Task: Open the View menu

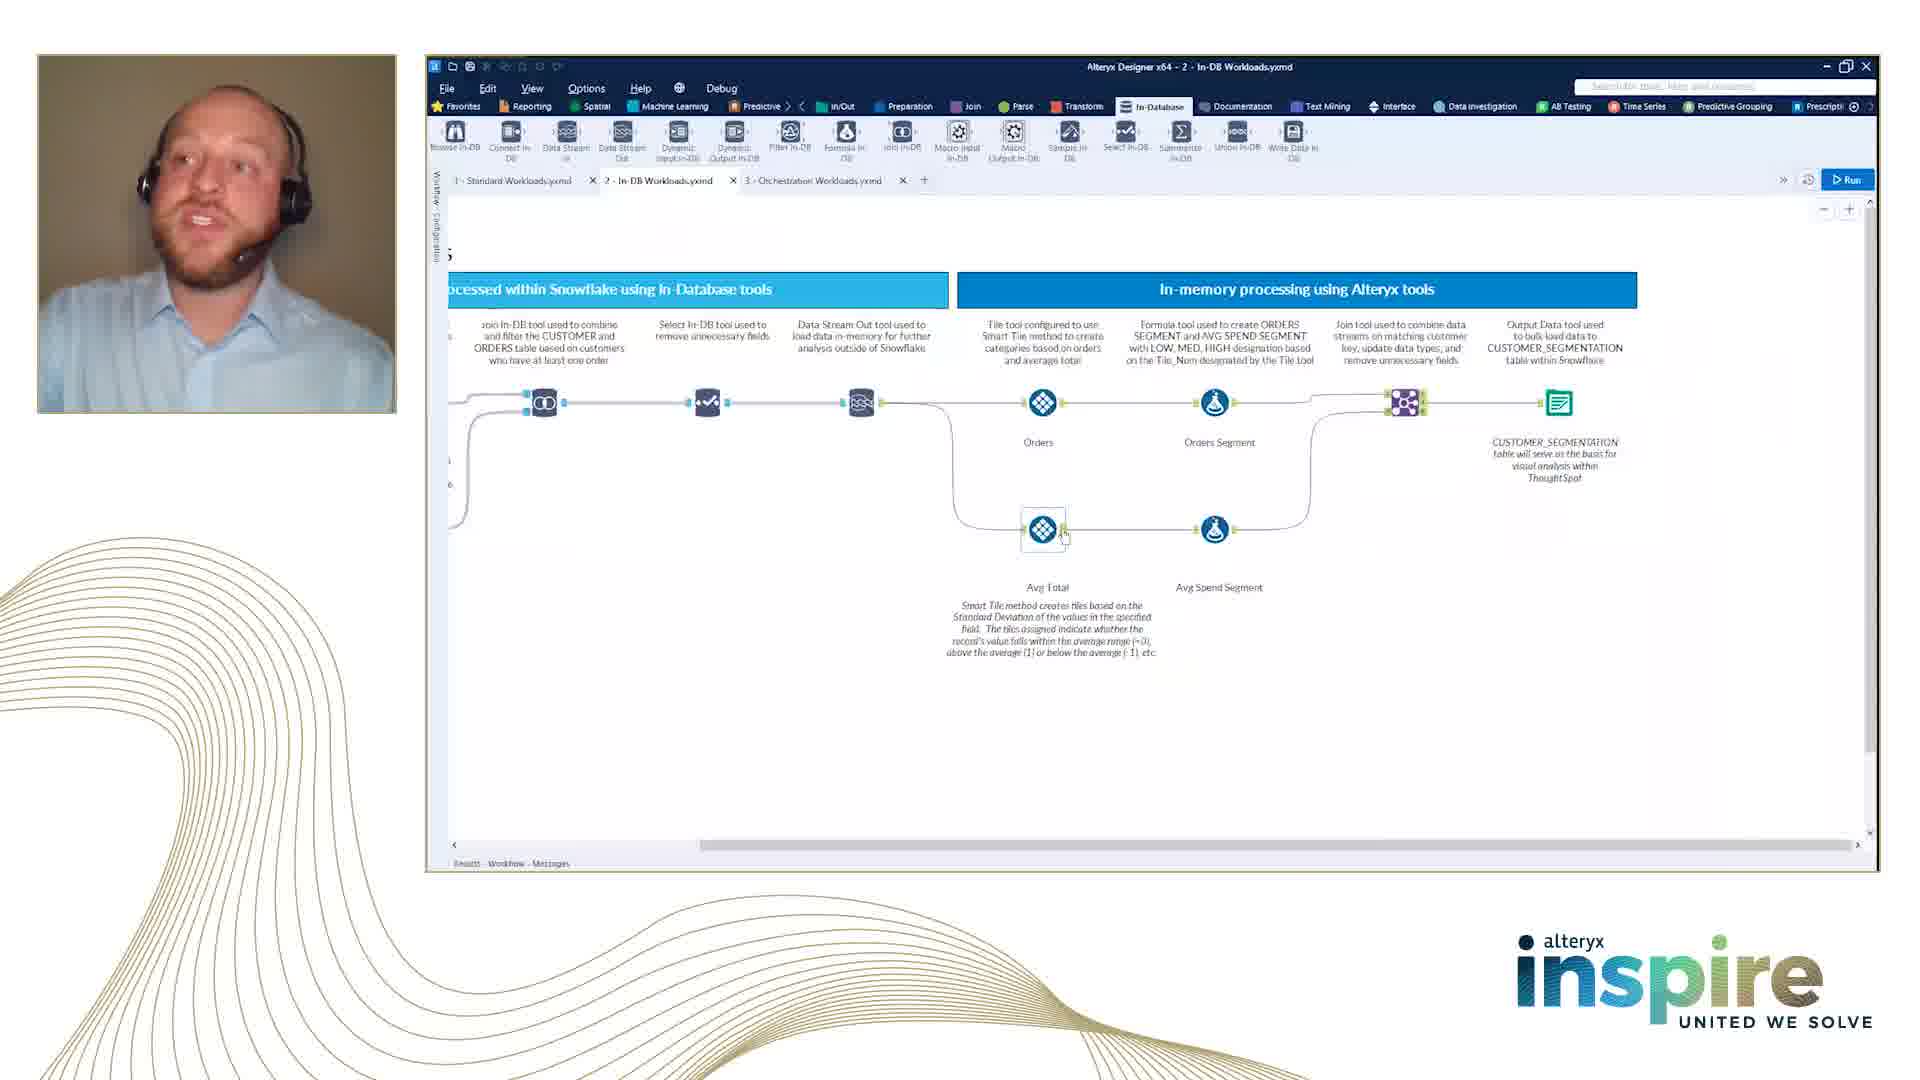Action: [x=532, y=88]
